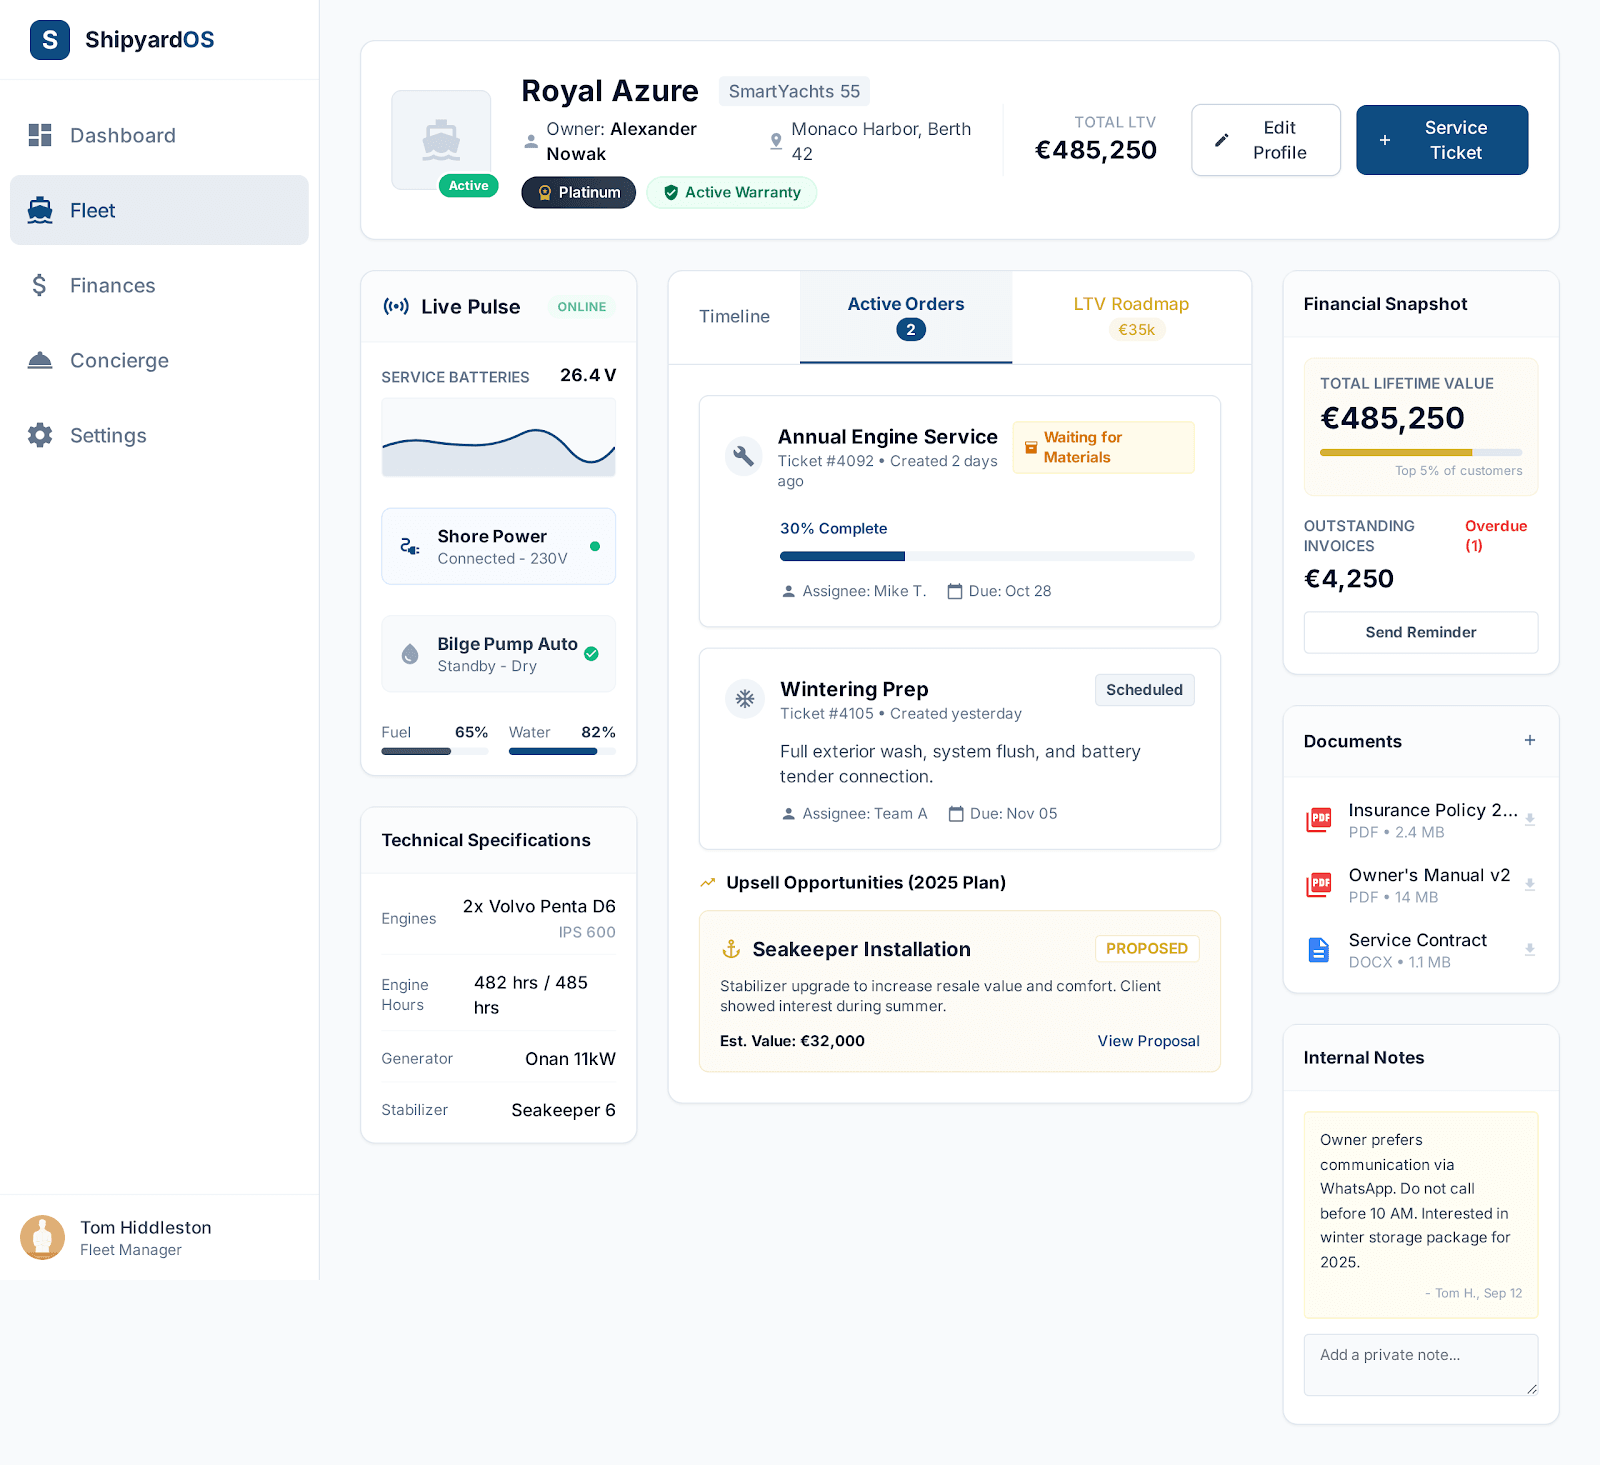Add a new document with plus icon
This screenshot has width=1600, height=1465.
[1529, 741]
